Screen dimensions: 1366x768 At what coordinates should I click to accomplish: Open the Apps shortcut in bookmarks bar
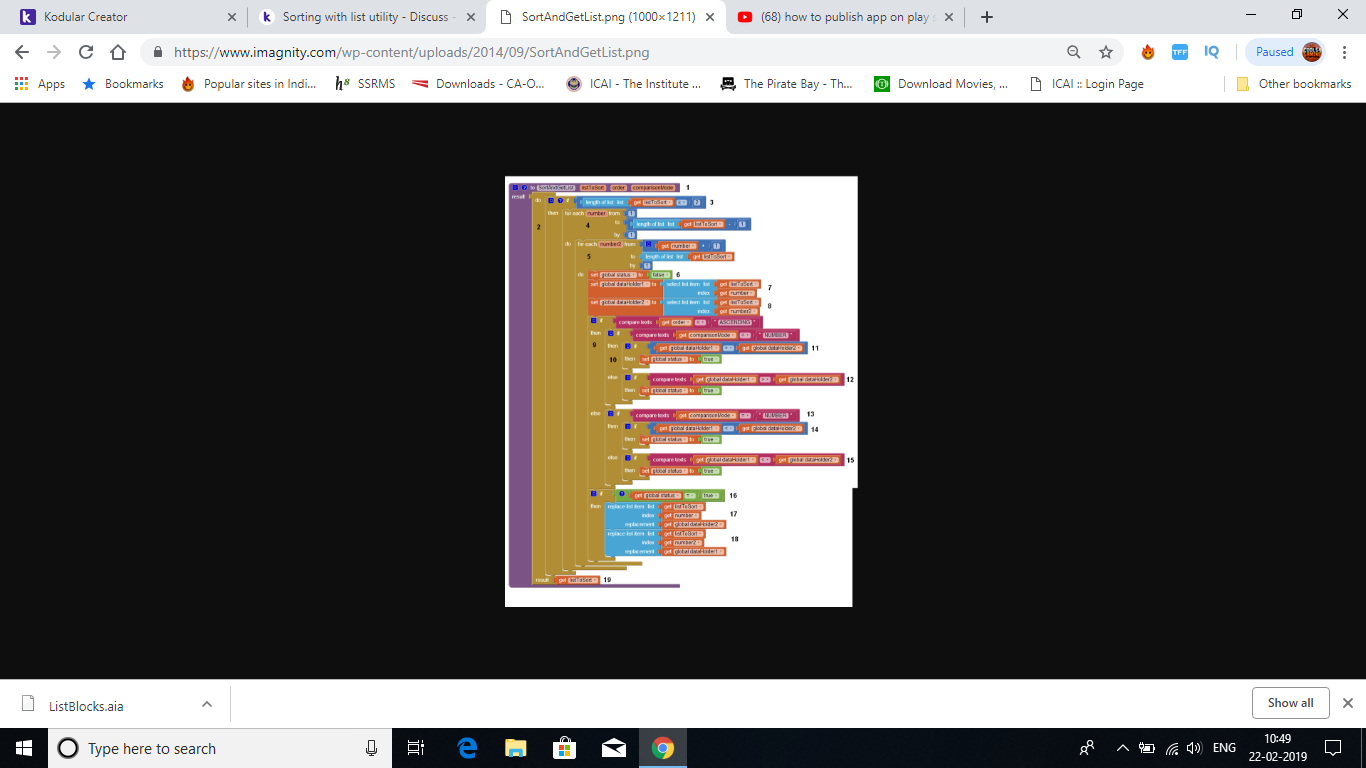(40, 84)
